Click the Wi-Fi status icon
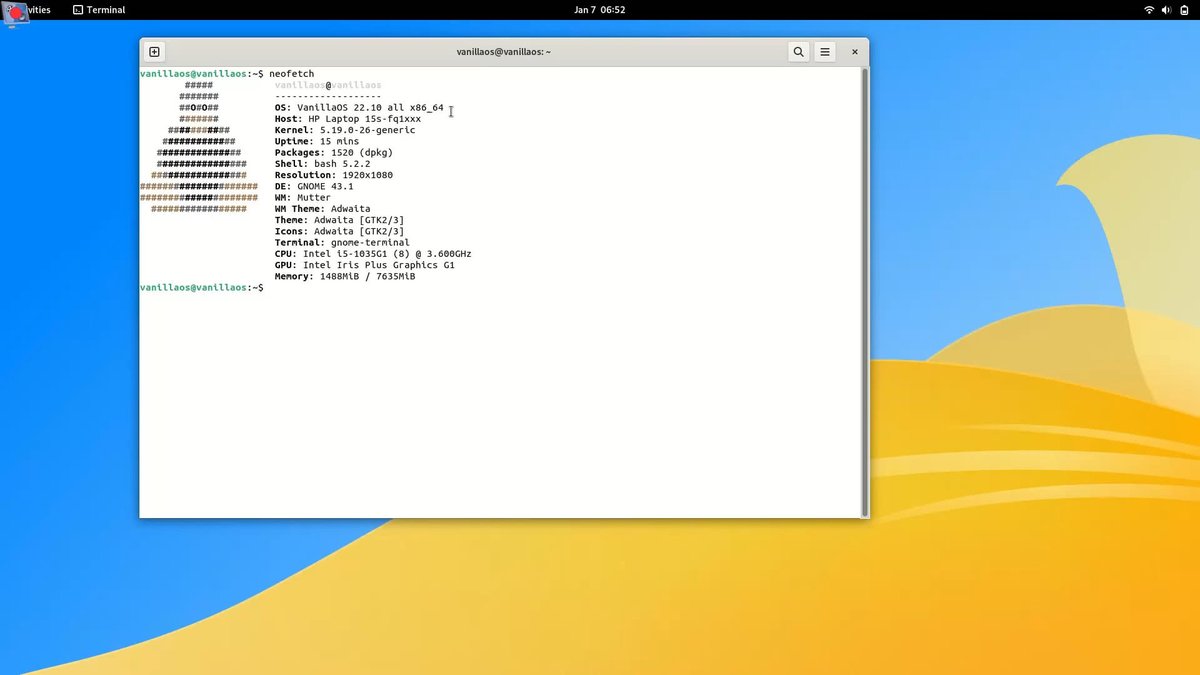 click(x=1150, y=10)
